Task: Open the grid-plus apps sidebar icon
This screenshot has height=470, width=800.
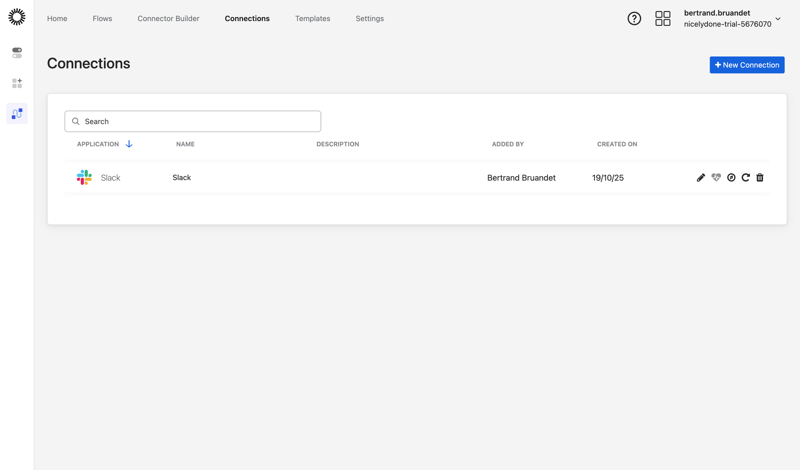Action: tap(17, 83)
